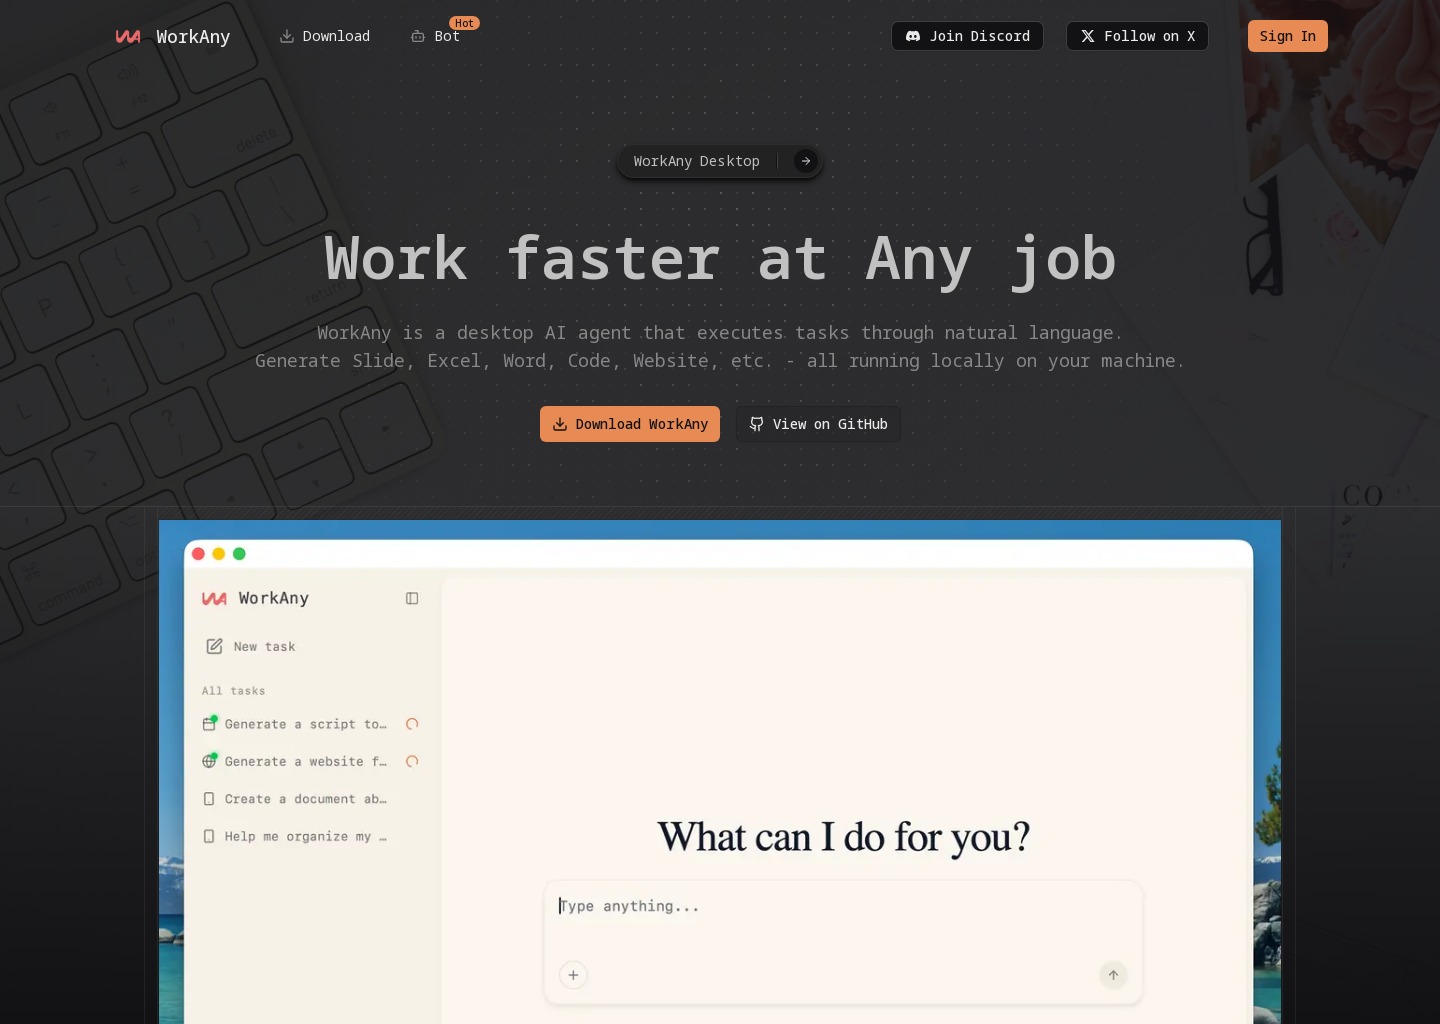Image resolution: width=1440 pixels, height=1024 pixels.
Task: Open the Bot nav link
Action: coord(435,36)
